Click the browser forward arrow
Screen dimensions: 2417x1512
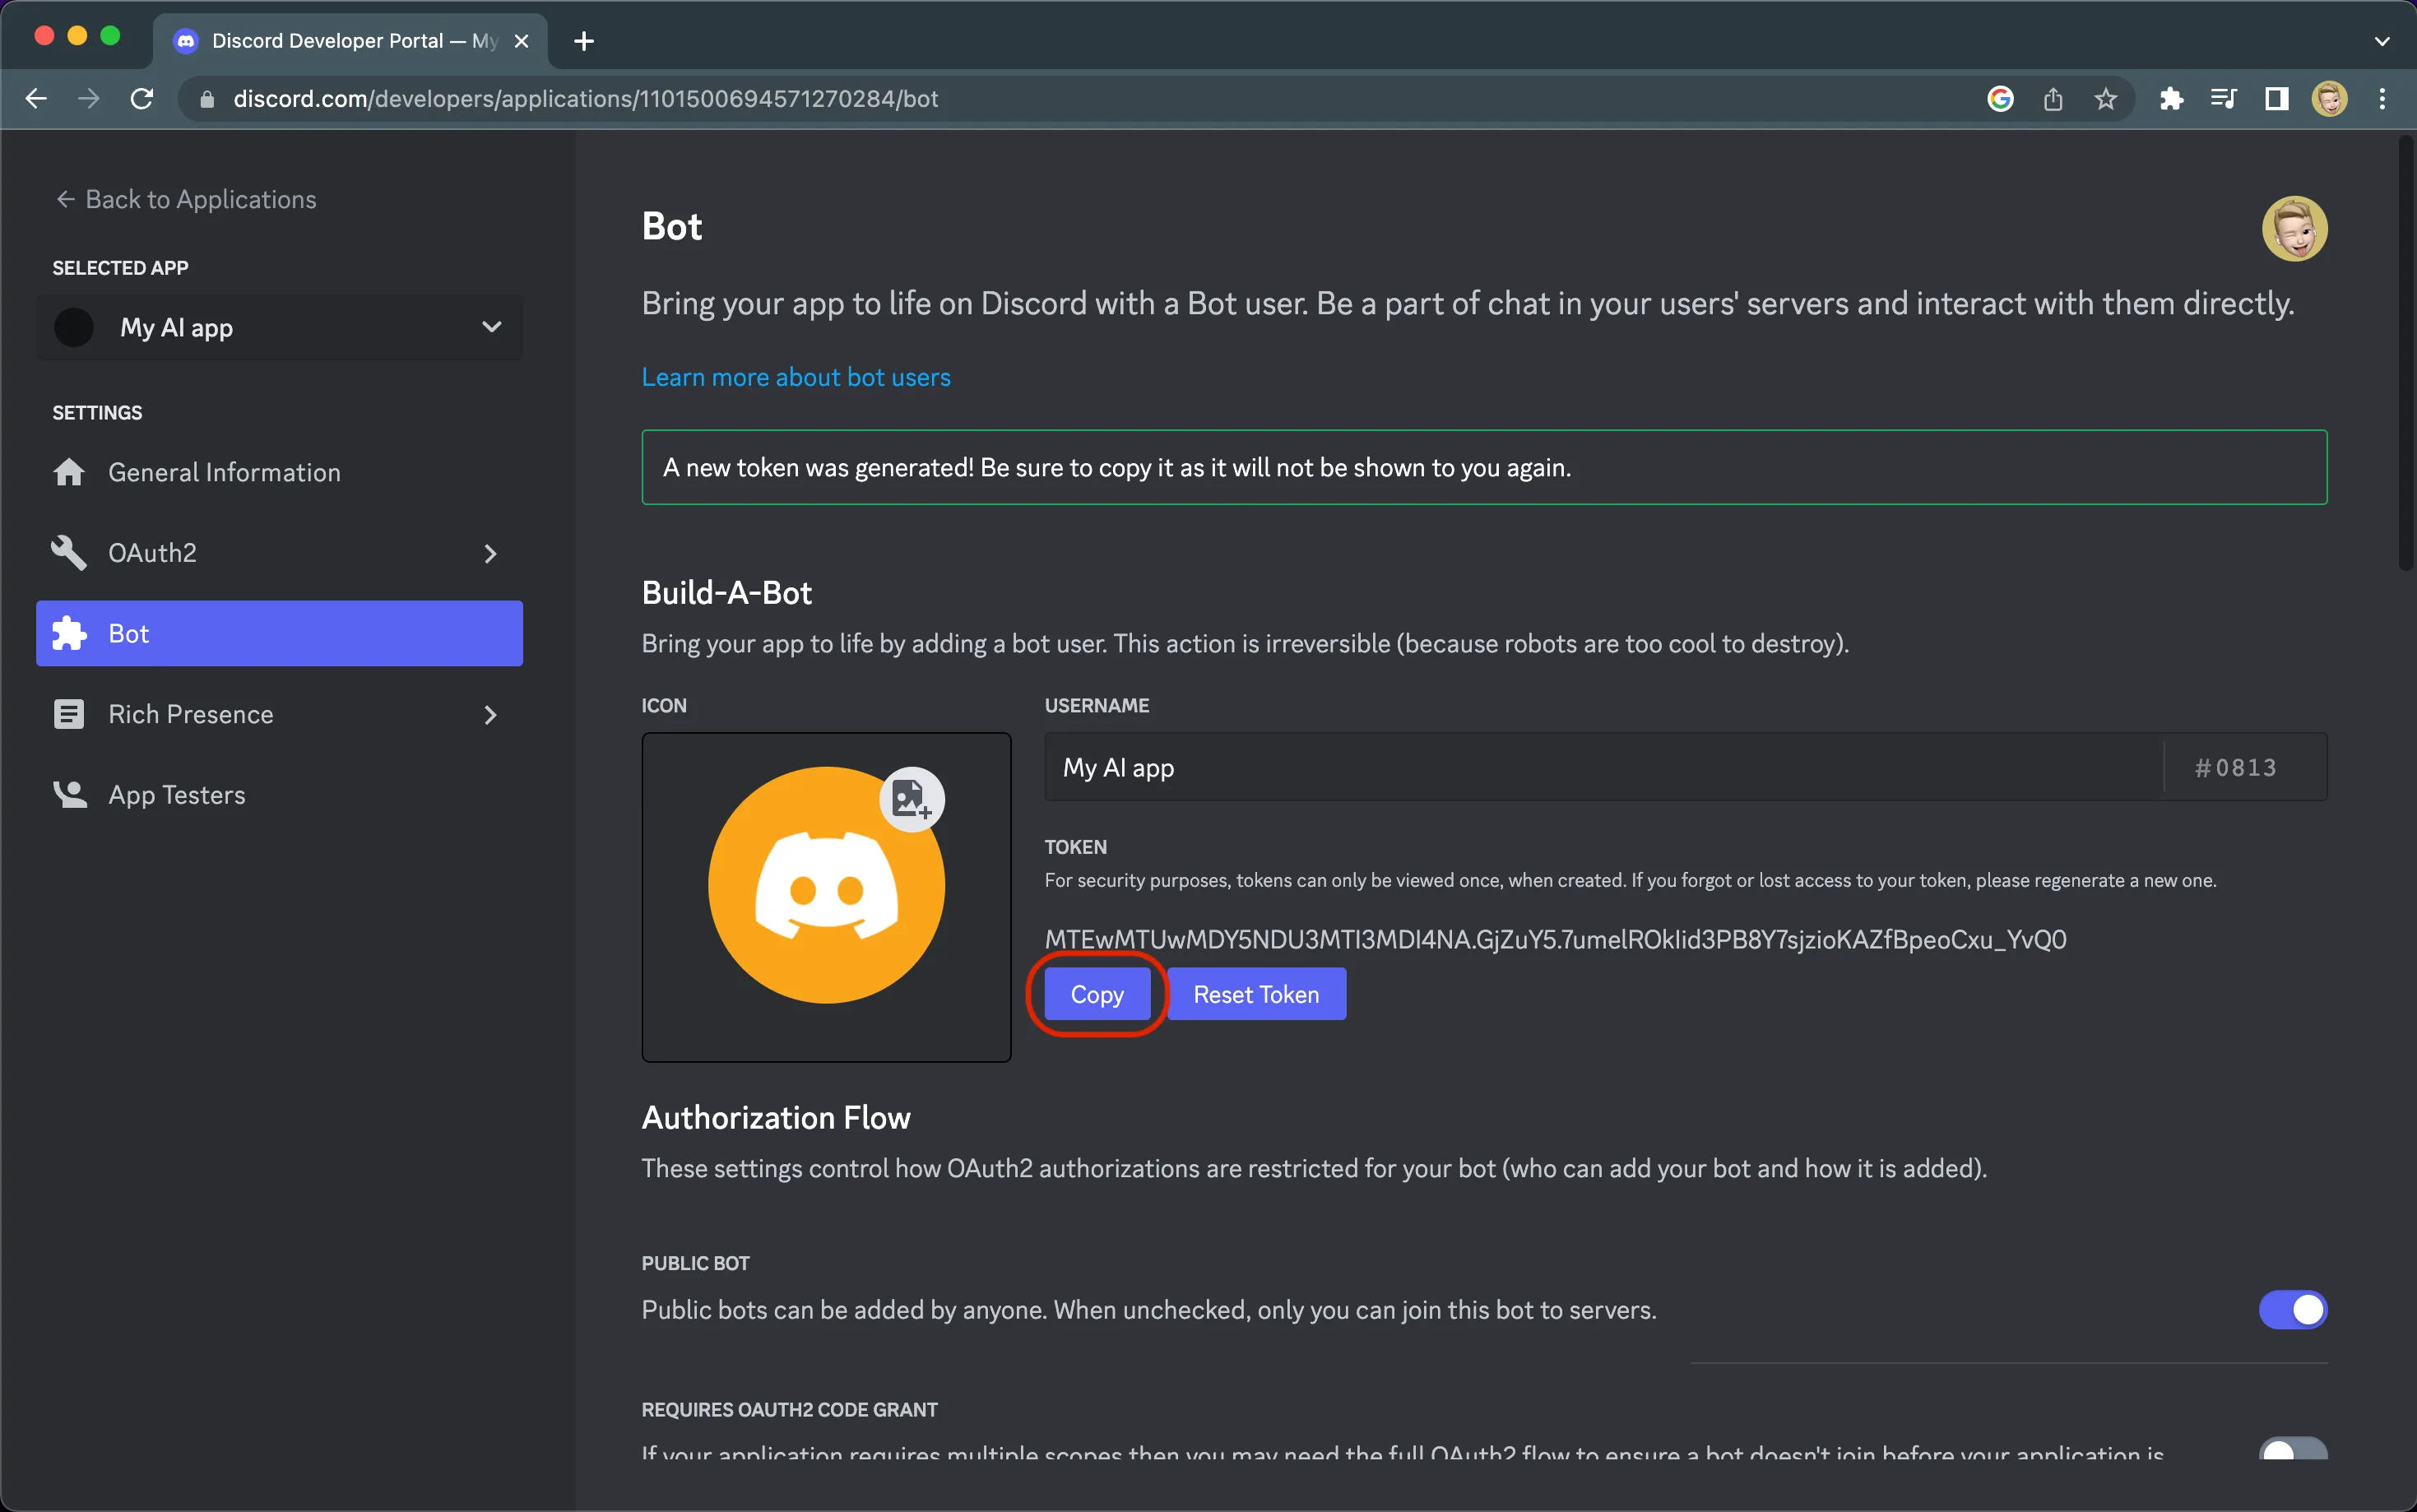(89, 98)
